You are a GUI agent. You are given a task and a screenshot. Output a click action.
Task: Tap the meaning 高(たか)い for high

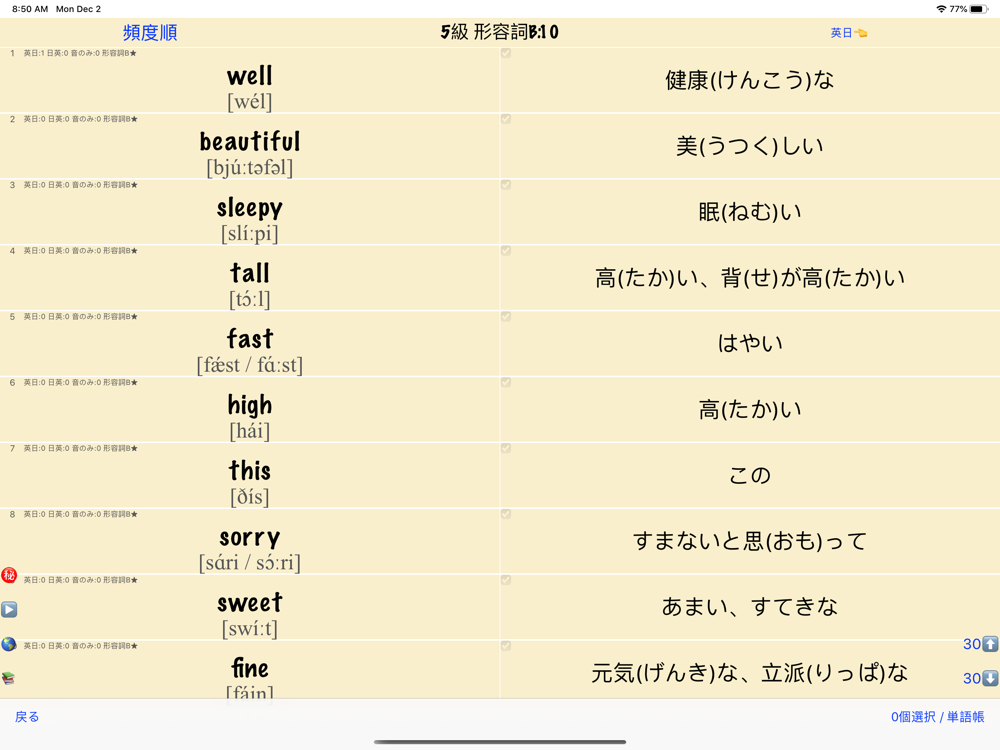click(750, 409)
